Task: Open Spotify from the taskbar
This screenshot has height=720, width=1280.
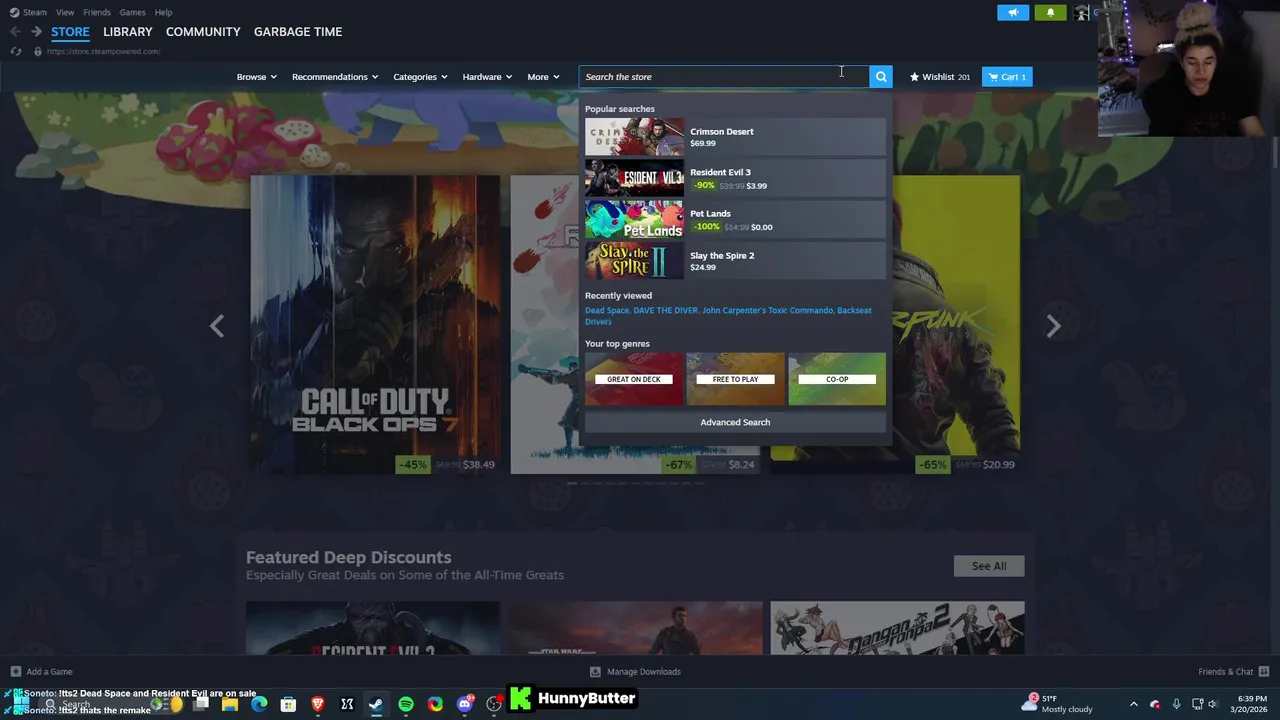Action: click(406, 705)
